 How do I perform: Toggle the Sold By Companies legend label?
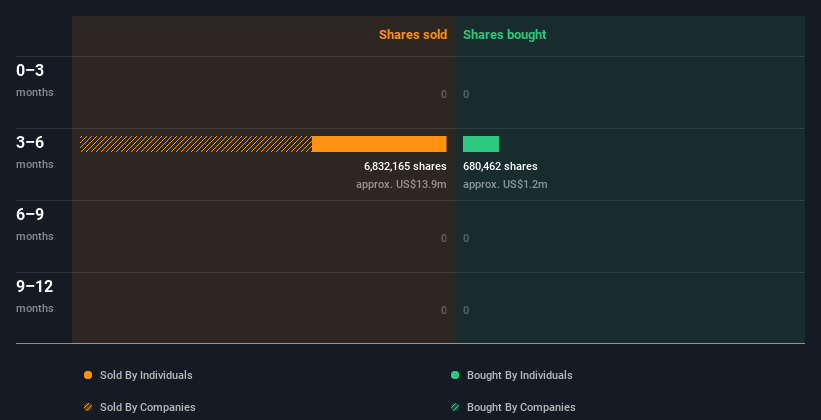[148, 407]
